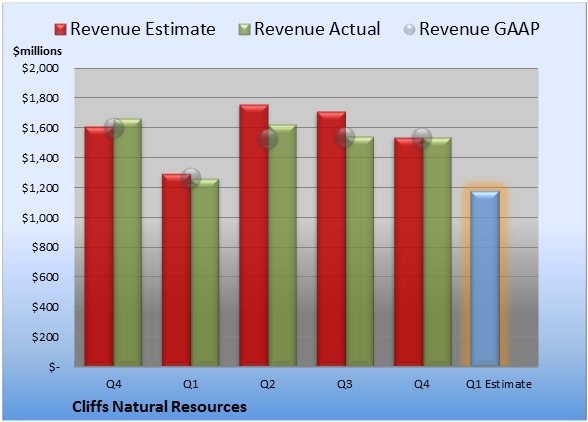588x422 pixels.
Task: Click the "$1,600" axis value
Action: click(x=40, y=128)
